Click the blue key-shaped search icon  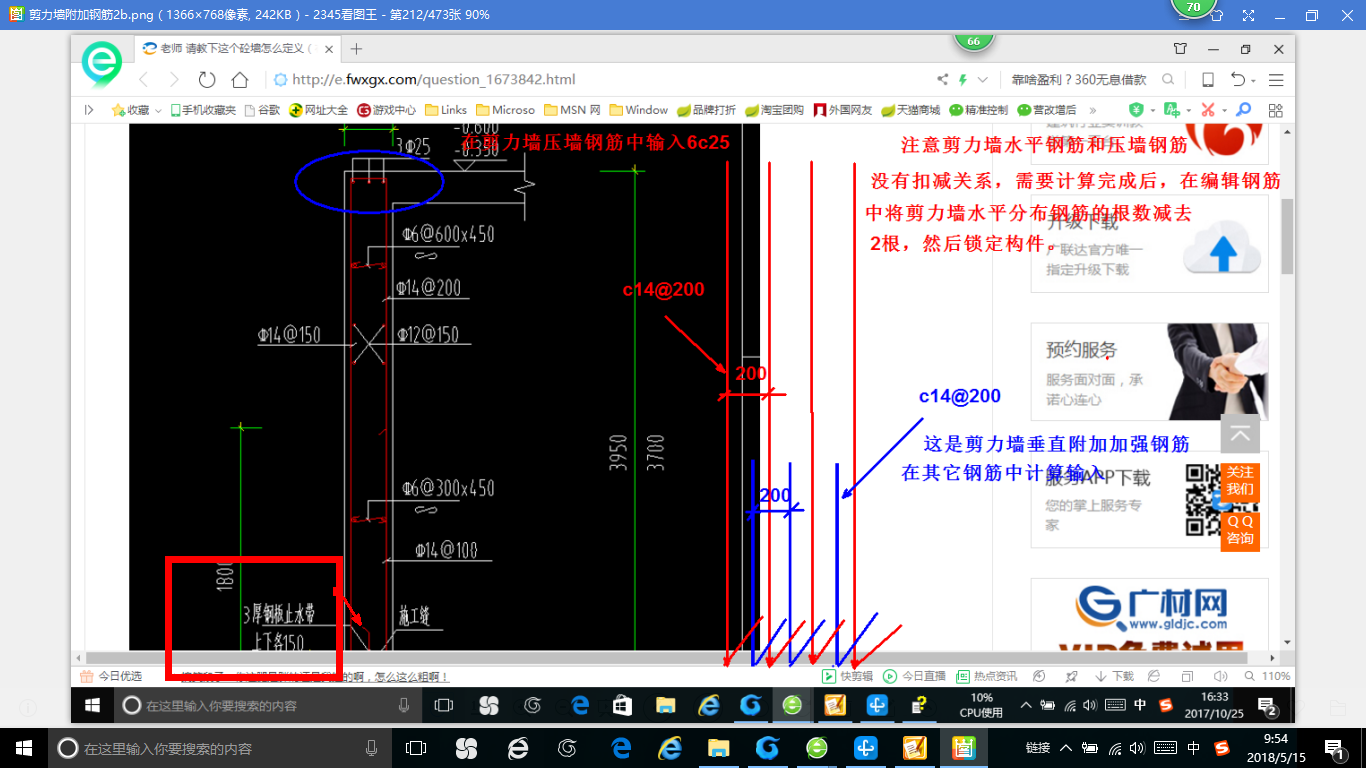pyautogui.click(x=1244, y=110)
